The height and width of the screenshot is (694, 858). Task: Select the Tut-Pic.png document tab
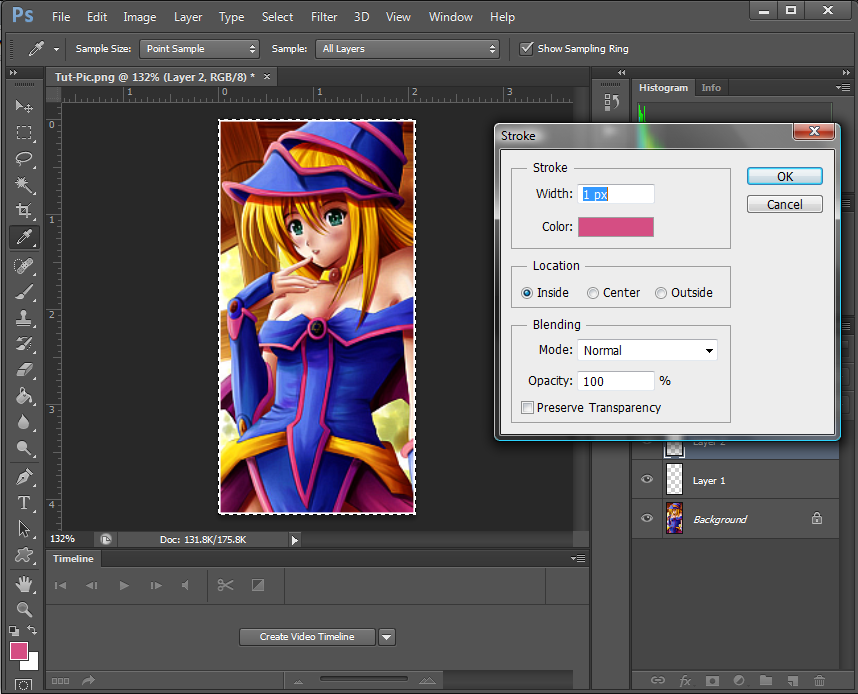(155, 77)
